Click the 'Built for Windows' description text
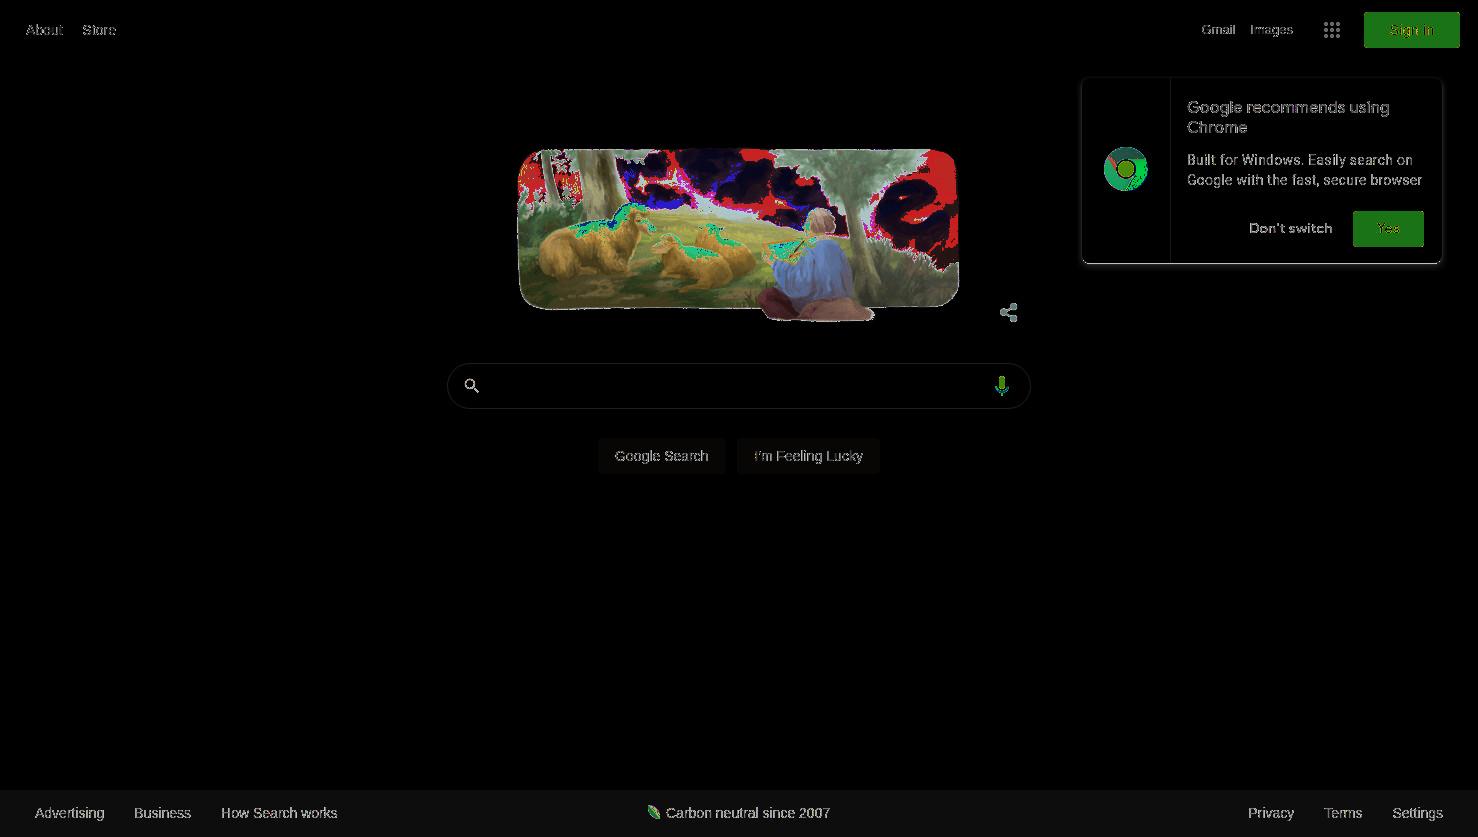The image size is (1478, 837). tap(1304, 170)
